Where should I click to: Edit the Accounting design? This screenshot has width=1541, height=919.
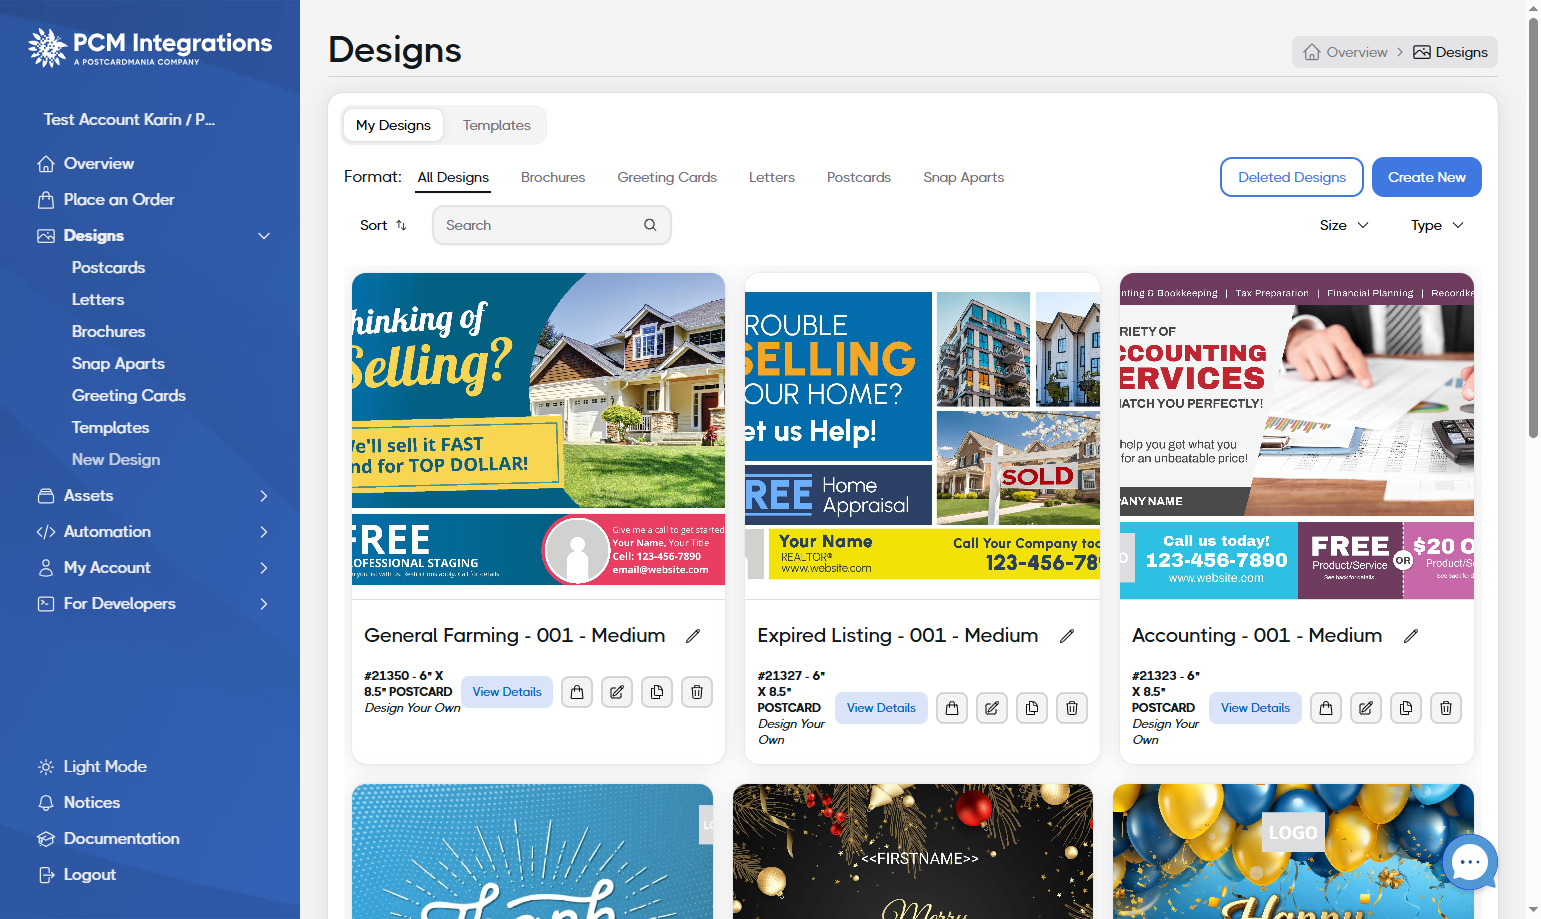(1366, 708)
